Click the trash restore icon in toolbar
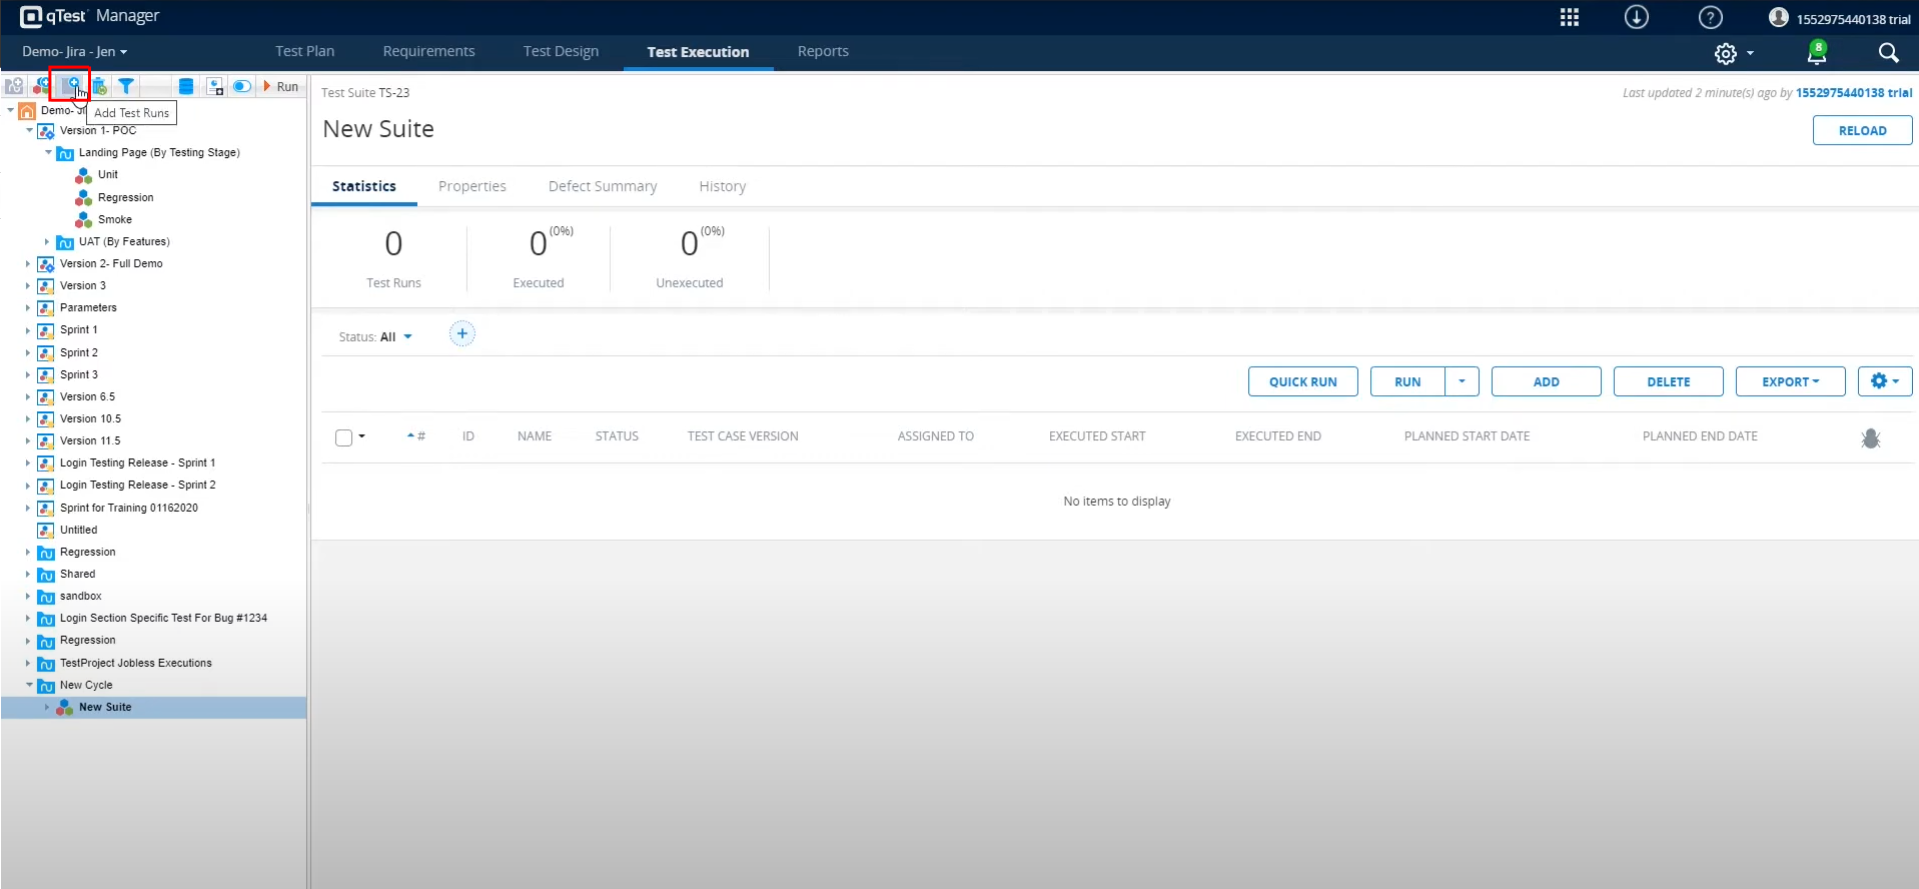 (99, 86)
